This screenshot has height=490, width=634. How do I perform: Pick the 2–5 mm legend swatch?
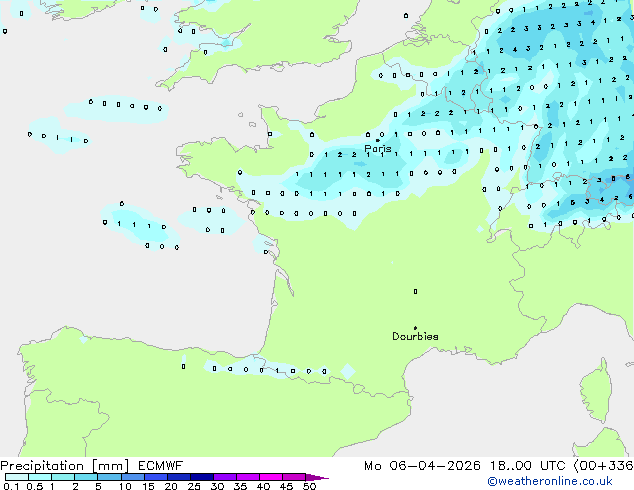pos(86,477)
